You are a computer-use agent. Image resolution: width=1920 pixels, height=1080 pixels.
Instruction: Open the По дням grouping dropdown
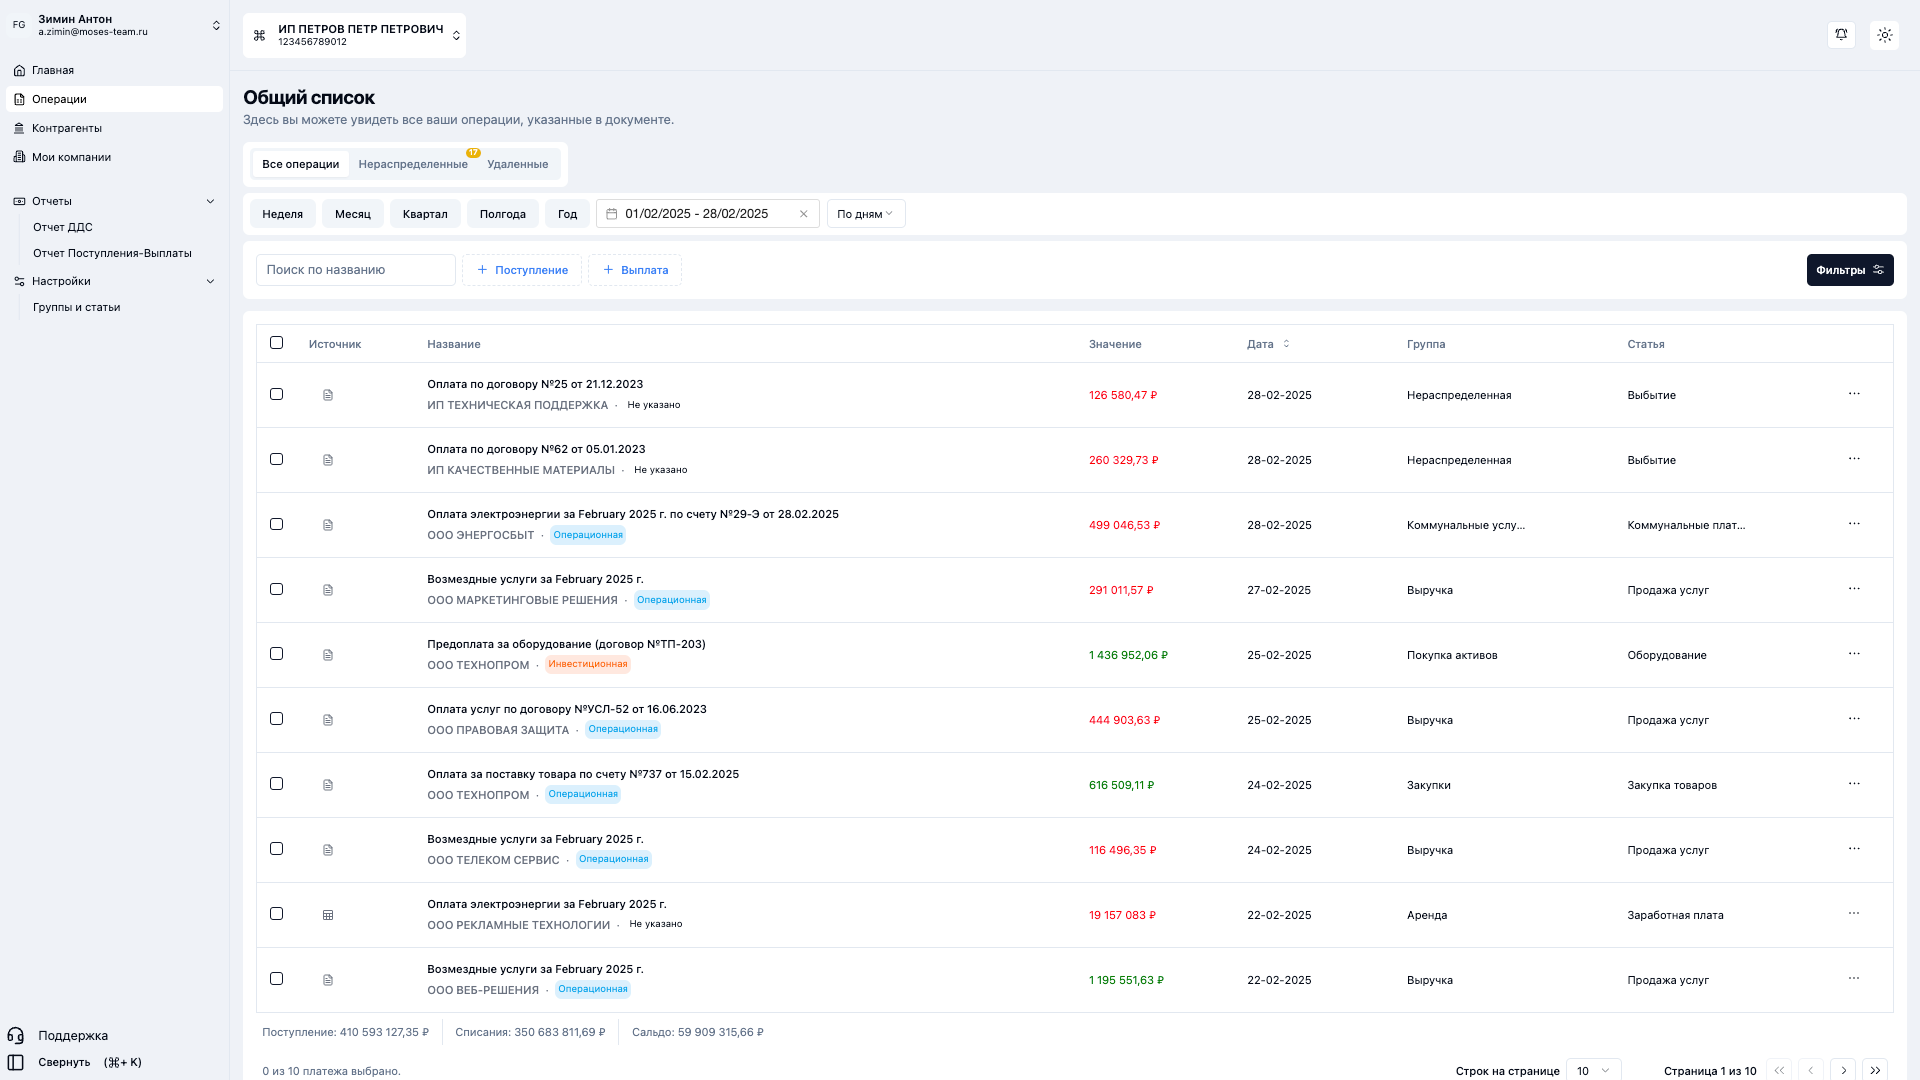(866, 214)
